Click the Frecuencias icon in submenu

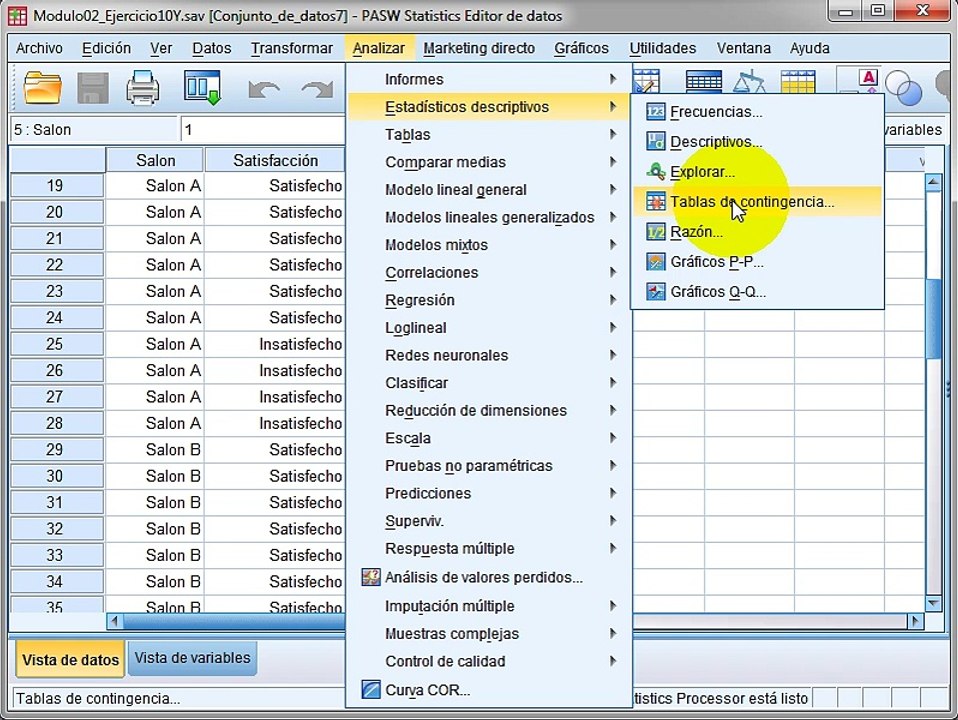(x=655, y=111)
